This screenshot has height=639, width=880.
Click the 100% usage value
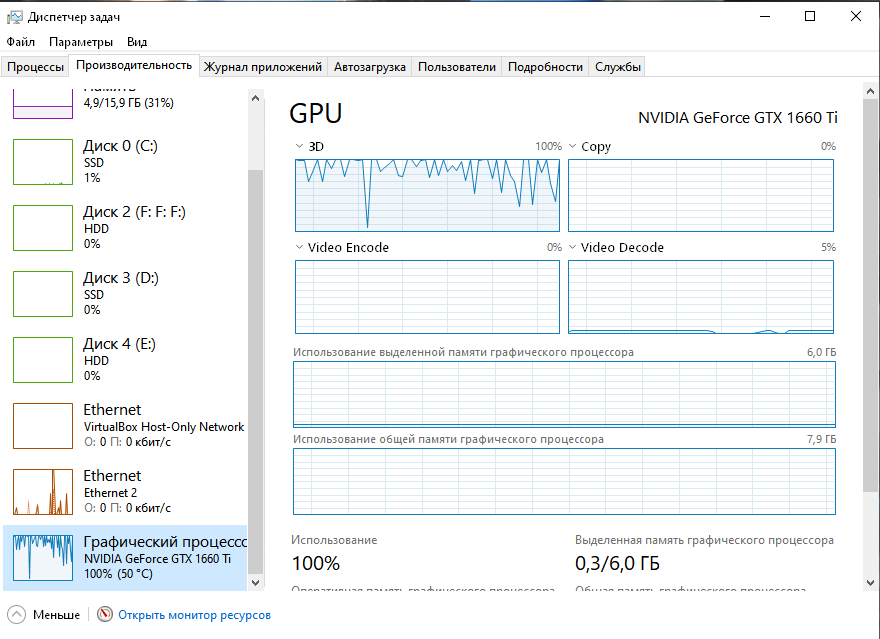(x=316, y=563)
